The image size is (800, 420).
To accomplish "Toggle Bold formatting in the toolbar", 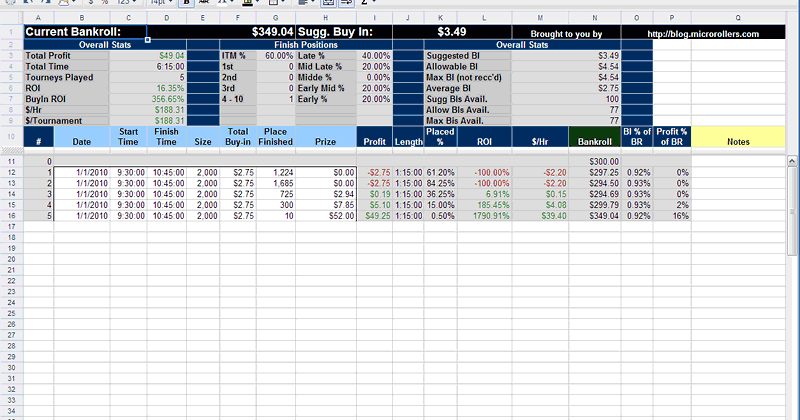I will [x=187, y=3].
